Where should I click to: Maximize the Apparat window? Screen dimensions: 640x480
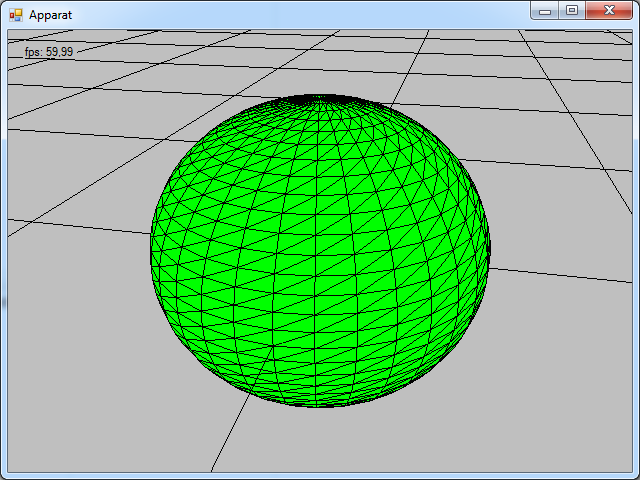(572, 11)
